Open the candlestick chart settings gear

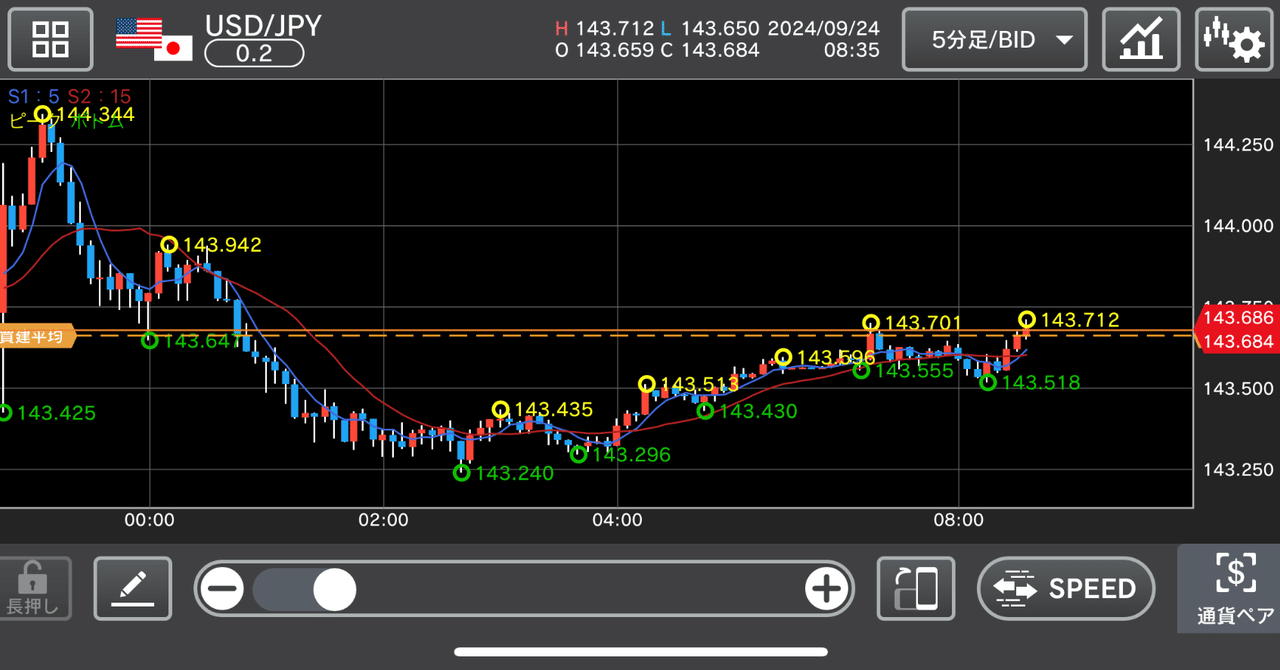pyautogui.click(x=1234, y=39)
